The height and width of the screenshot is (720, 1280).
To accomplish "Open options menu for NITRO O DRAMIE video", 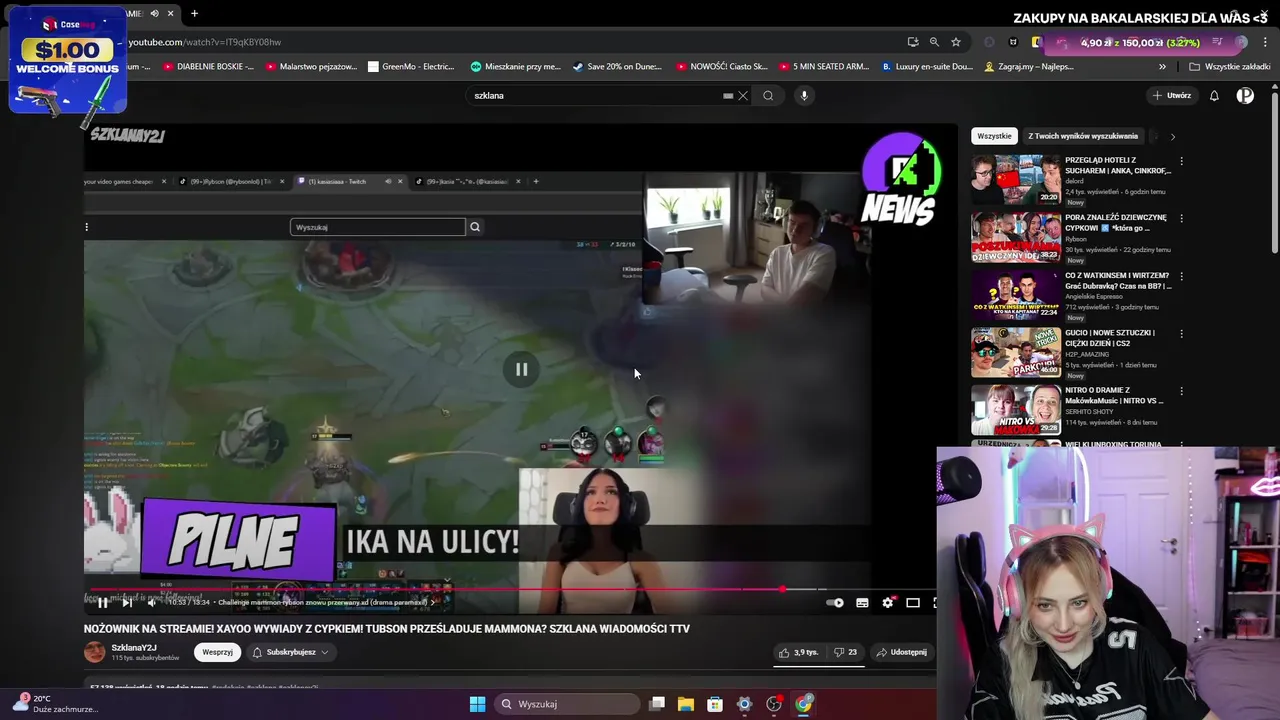I will 1181,391.
